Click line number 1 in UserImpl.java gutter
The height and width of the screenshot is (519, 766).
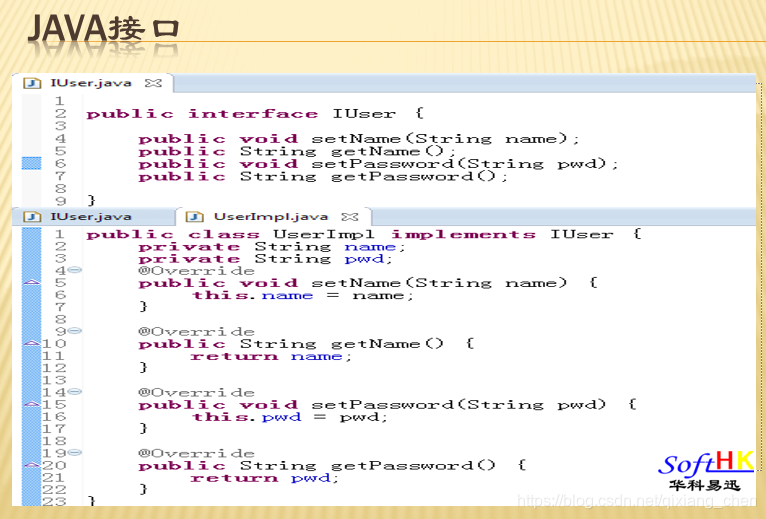[60, 234]
